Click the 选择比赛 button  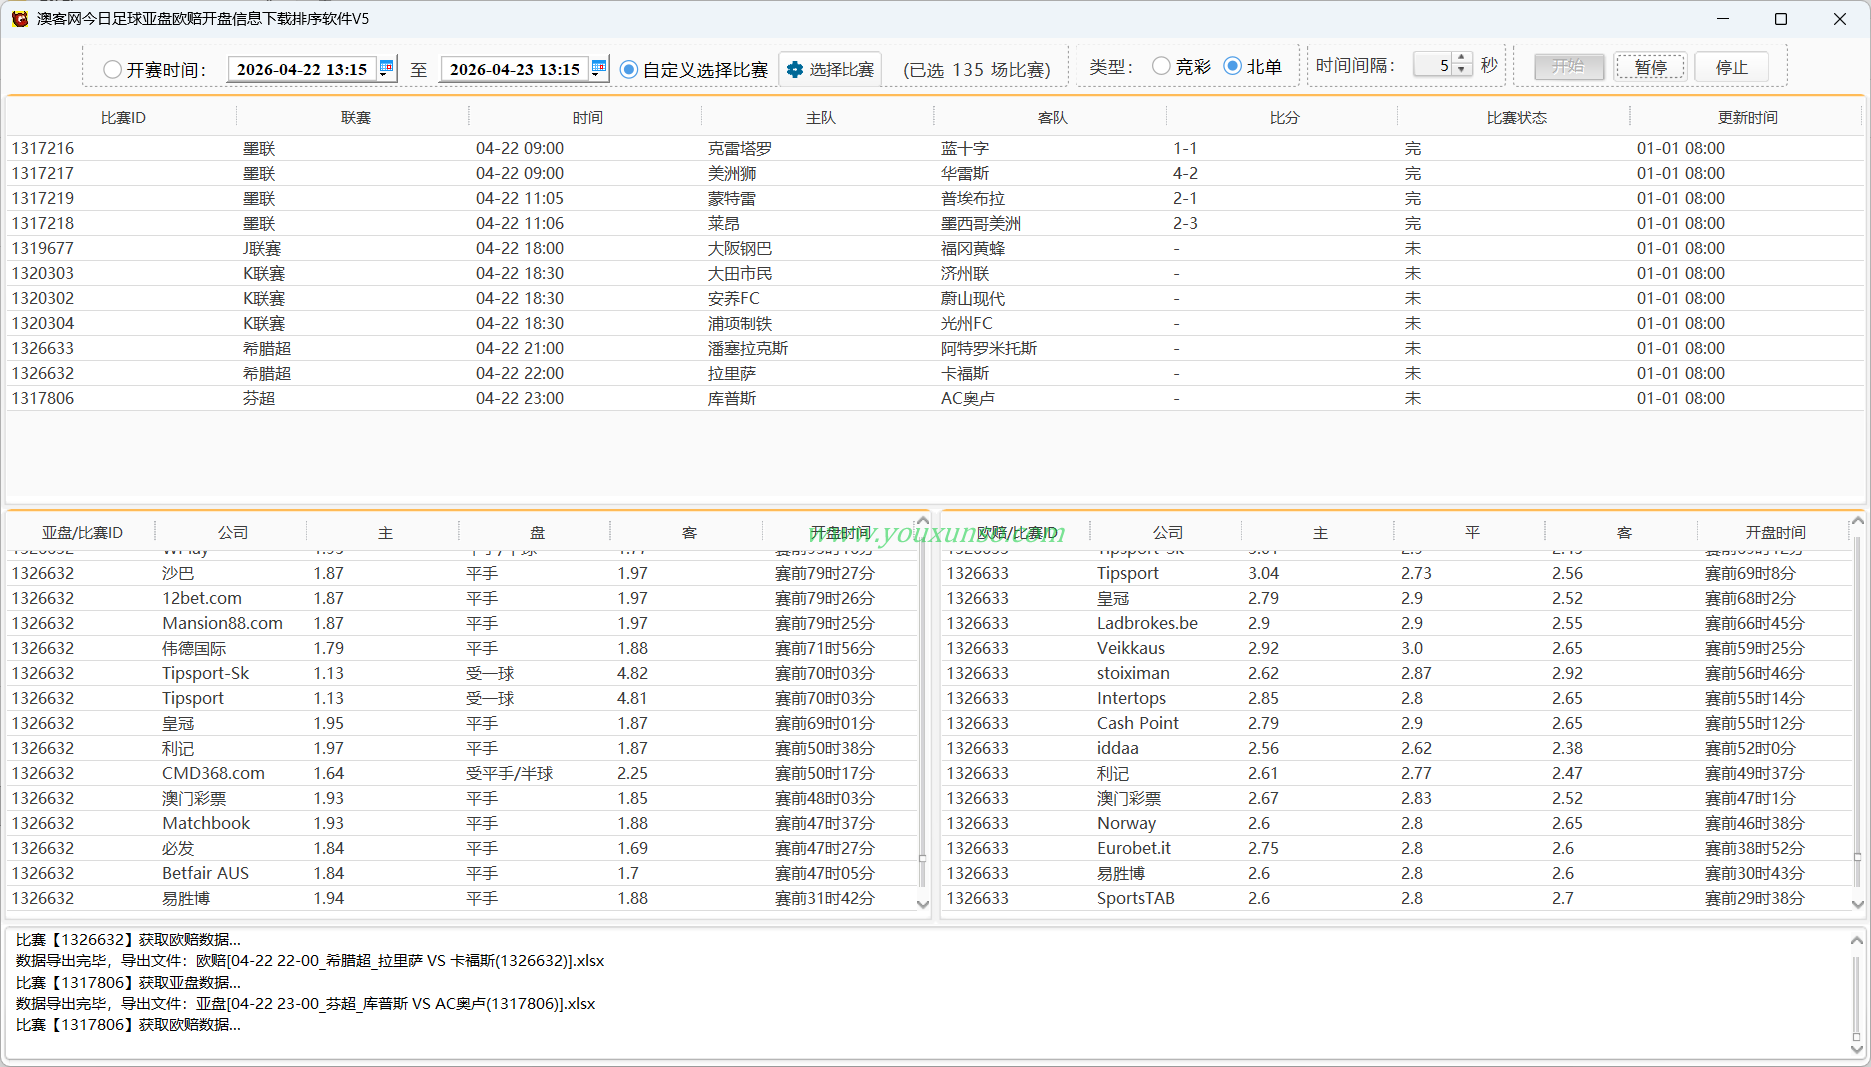830,69
